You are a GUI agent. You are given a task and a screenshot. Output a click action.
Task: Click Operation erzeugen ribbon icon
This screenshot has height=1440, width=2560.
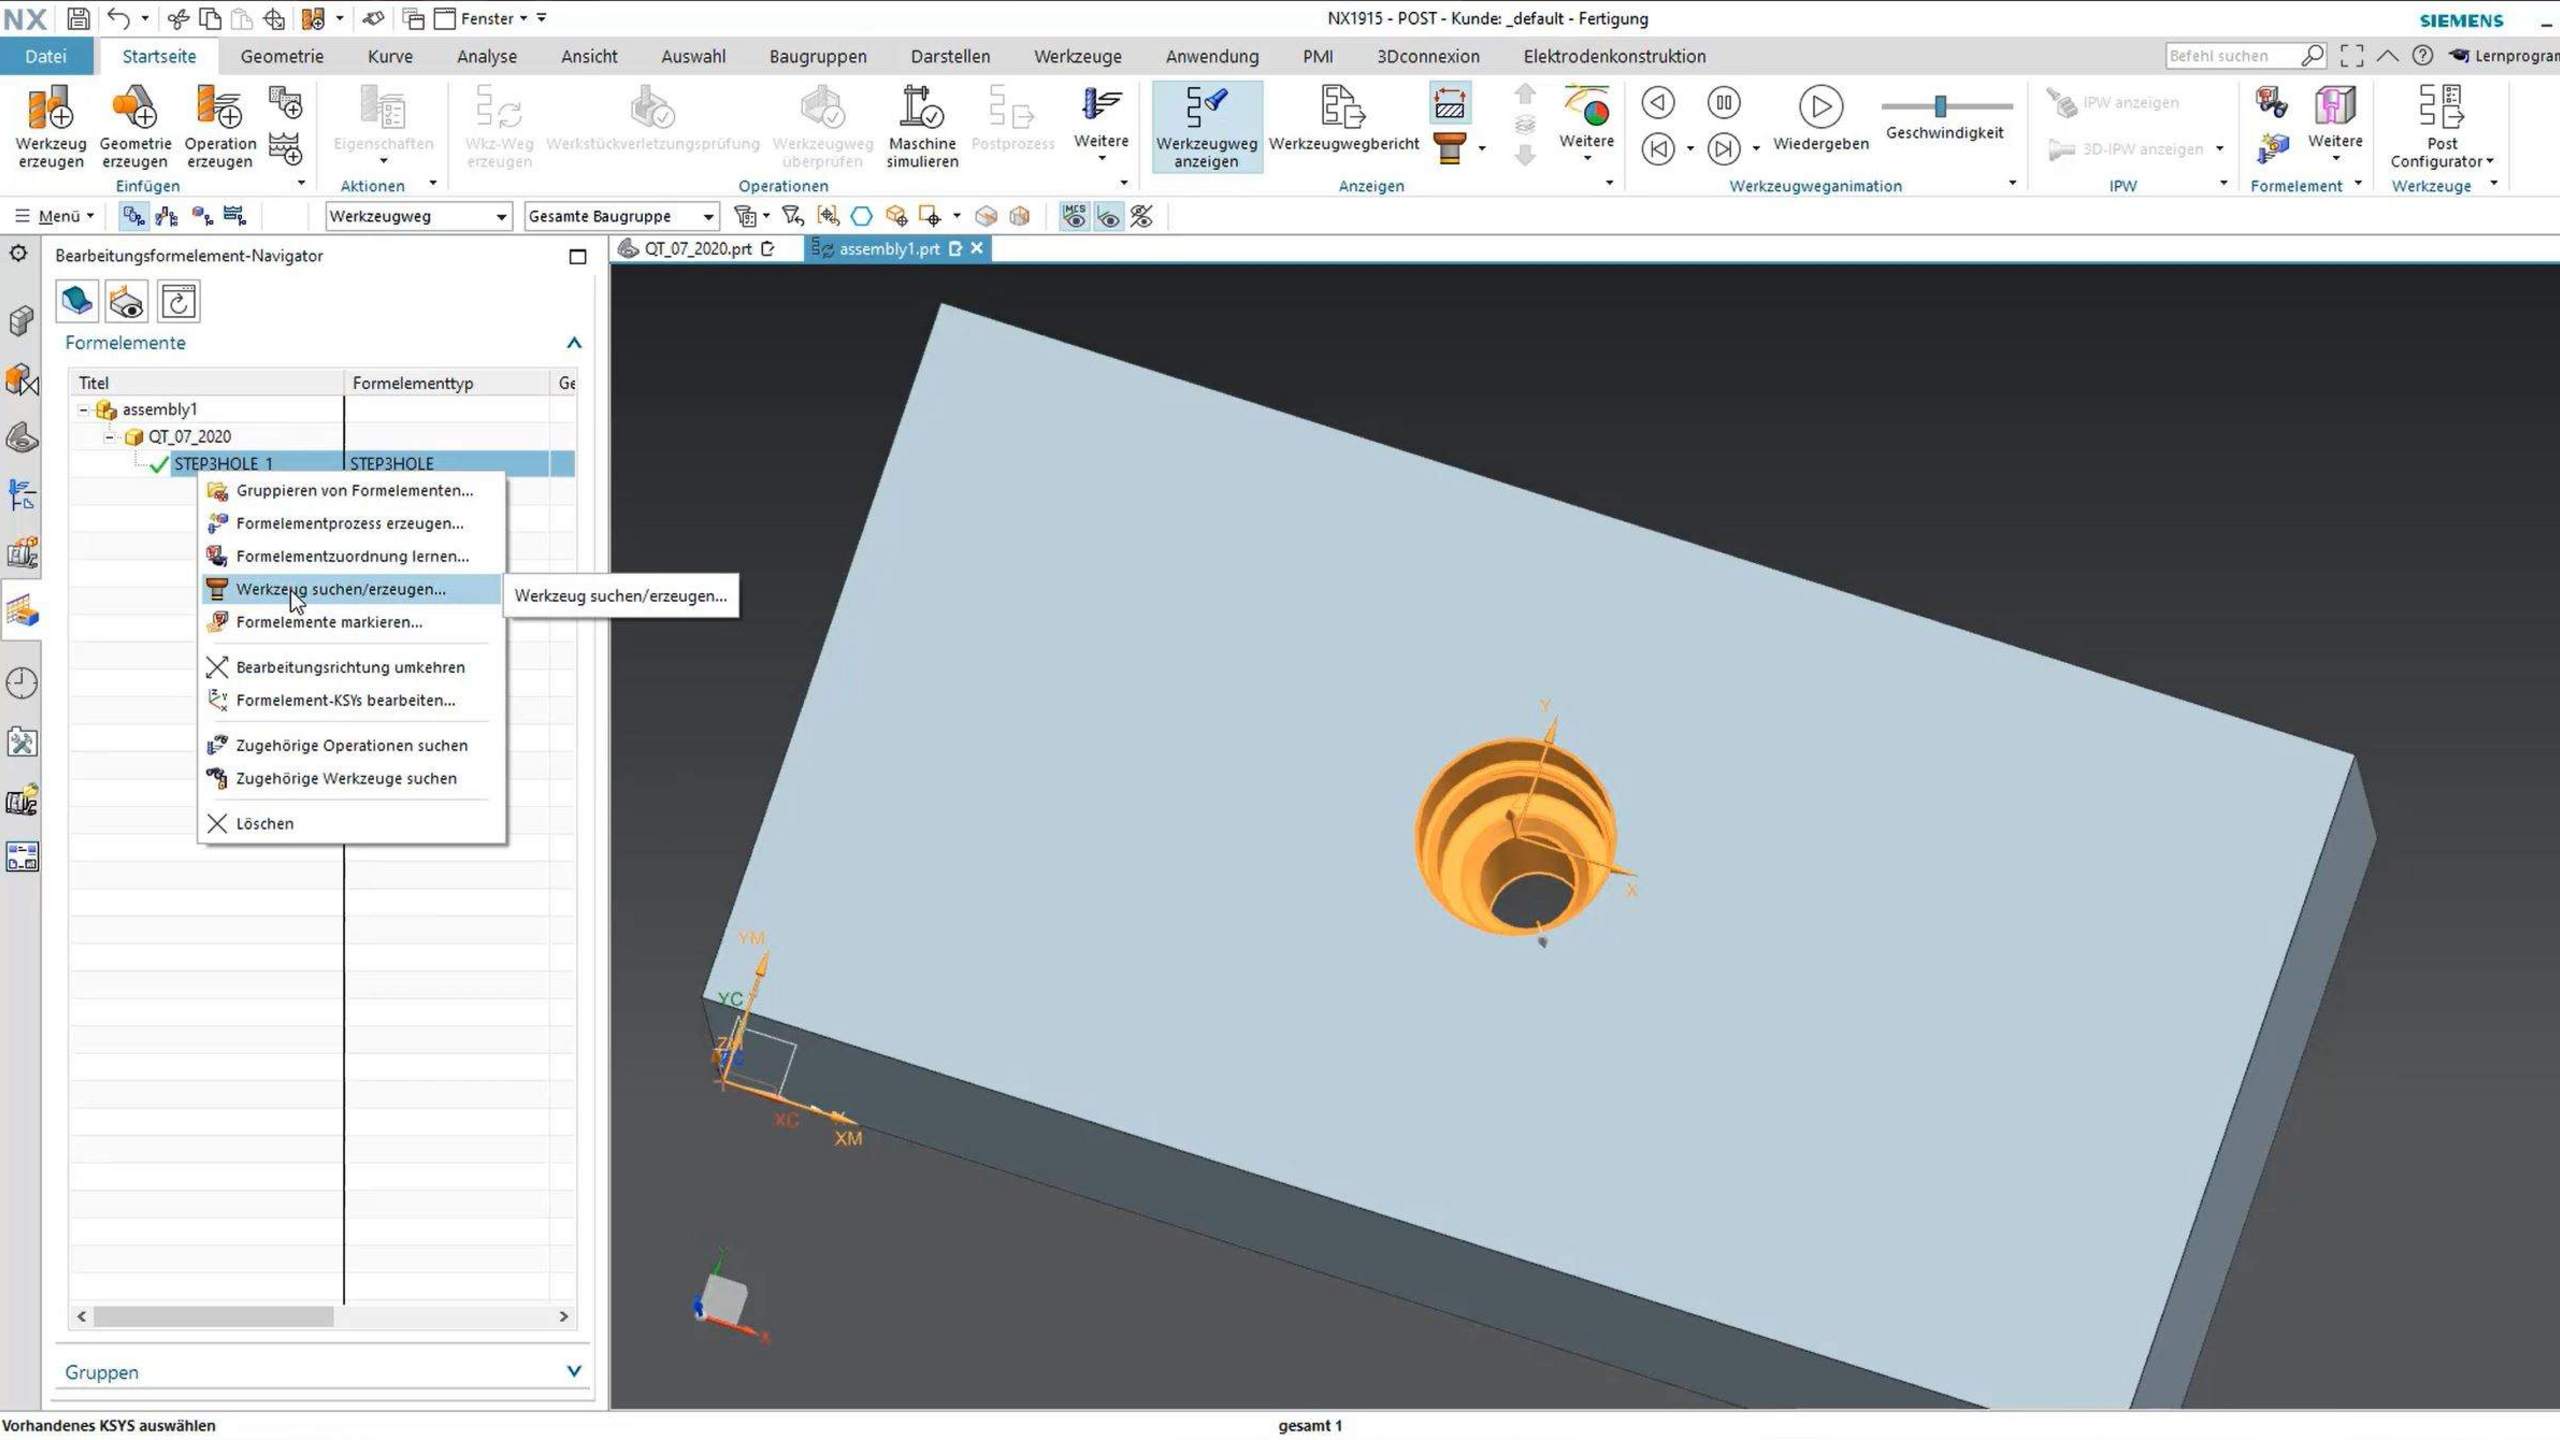point(219,126)
